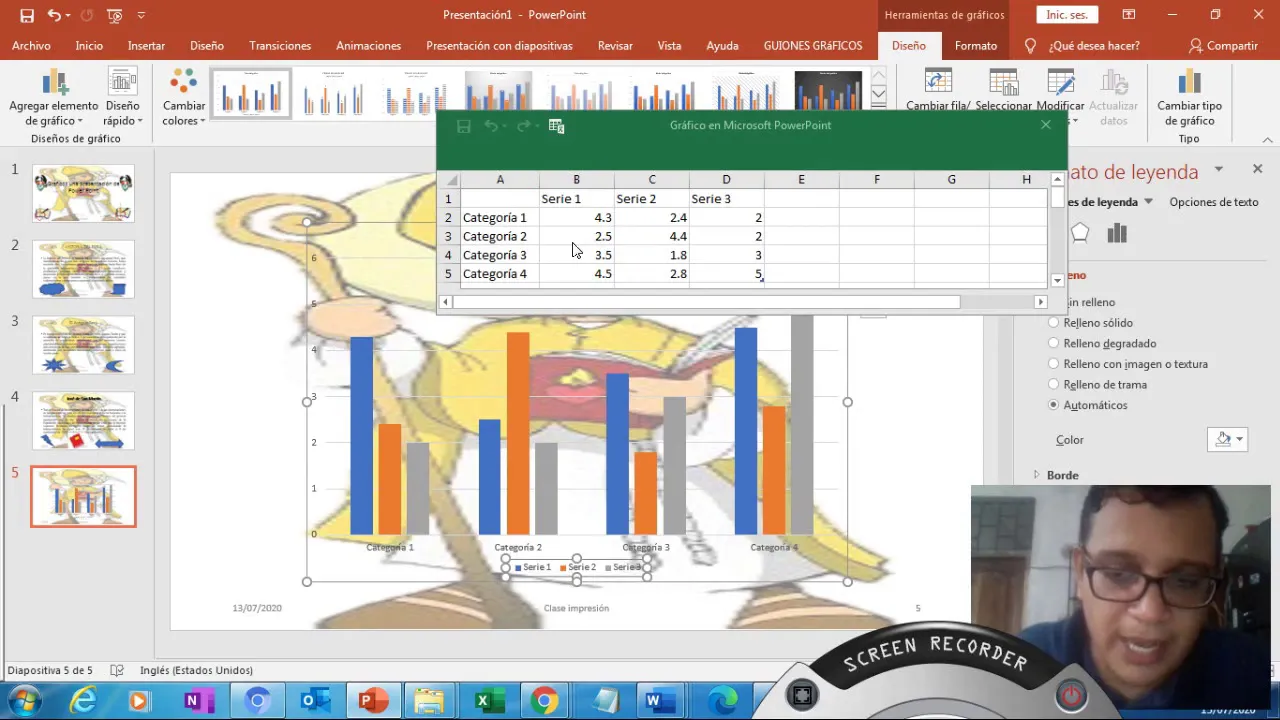Image resolution: width=1280 pixels, height=720 pixels.
Task: Open Effects pentagon icon in format pane
Action: click(1079, 234)
